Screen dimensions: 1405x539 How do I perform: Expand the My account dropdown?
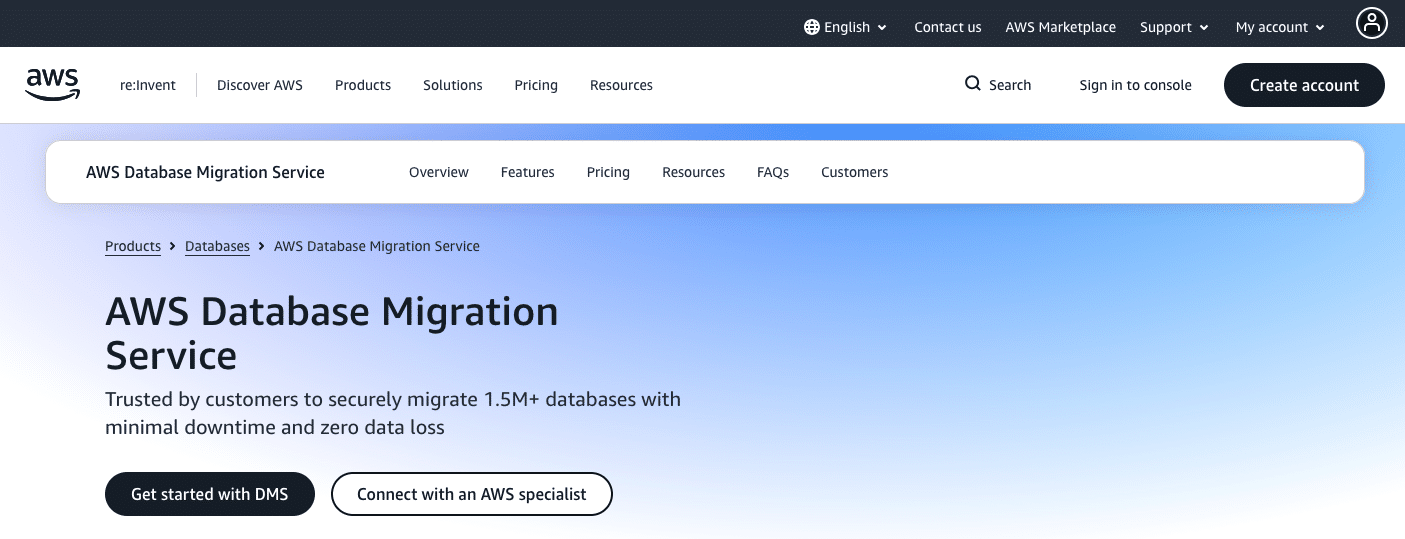(1281, 27)
